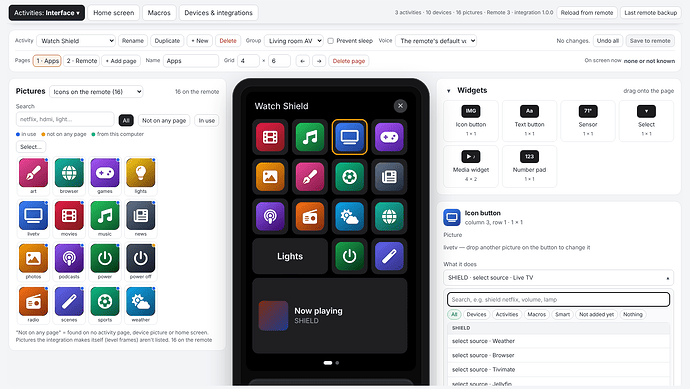
Task: Tap the green music icon on the remote
Action: pos(310,137)
